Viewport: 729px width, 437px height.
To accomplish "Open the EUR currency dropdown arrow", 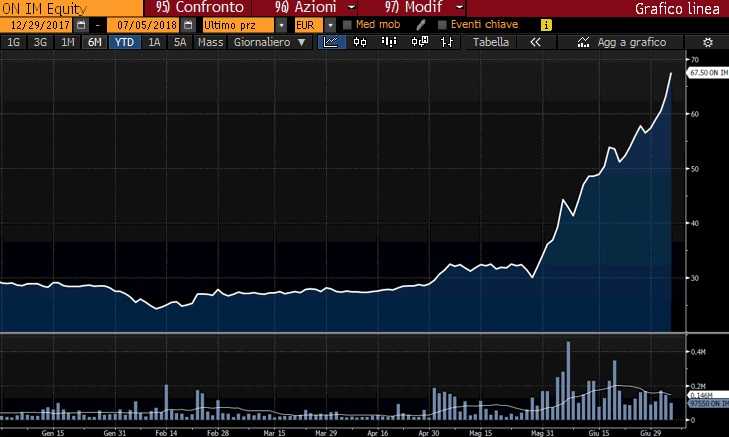I will coord(330,25).
